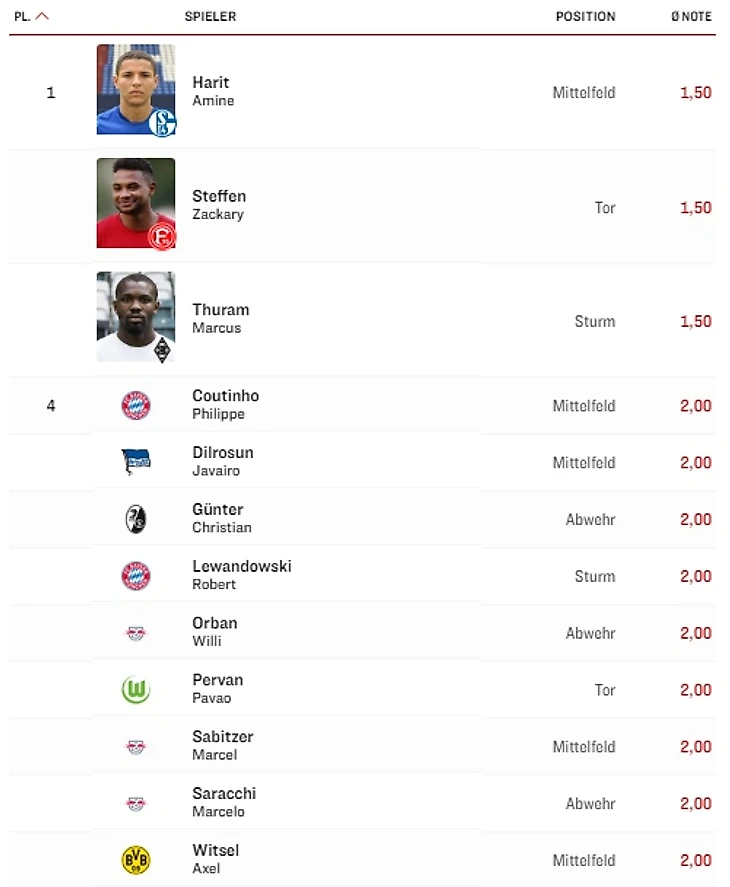The width and height of the screenshot is (730, 887).
Task: Click Bayern logo next to Lewandowski
Action: click(136, 576)
